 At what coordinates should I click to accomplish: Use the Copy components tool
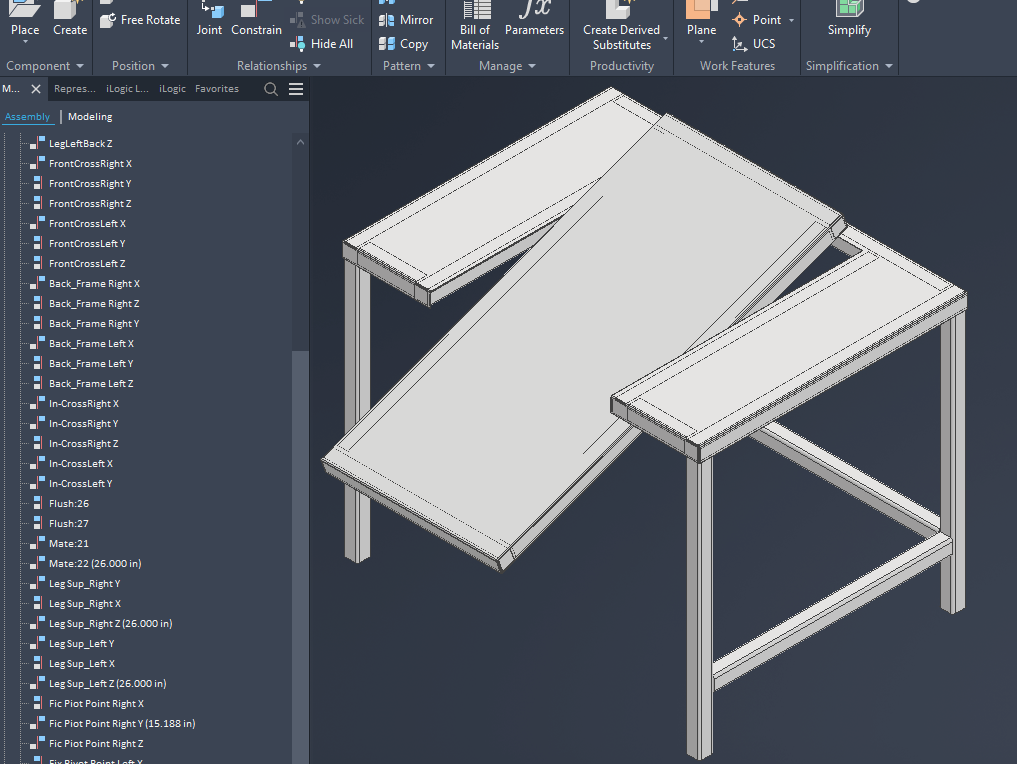pos(404,43)
